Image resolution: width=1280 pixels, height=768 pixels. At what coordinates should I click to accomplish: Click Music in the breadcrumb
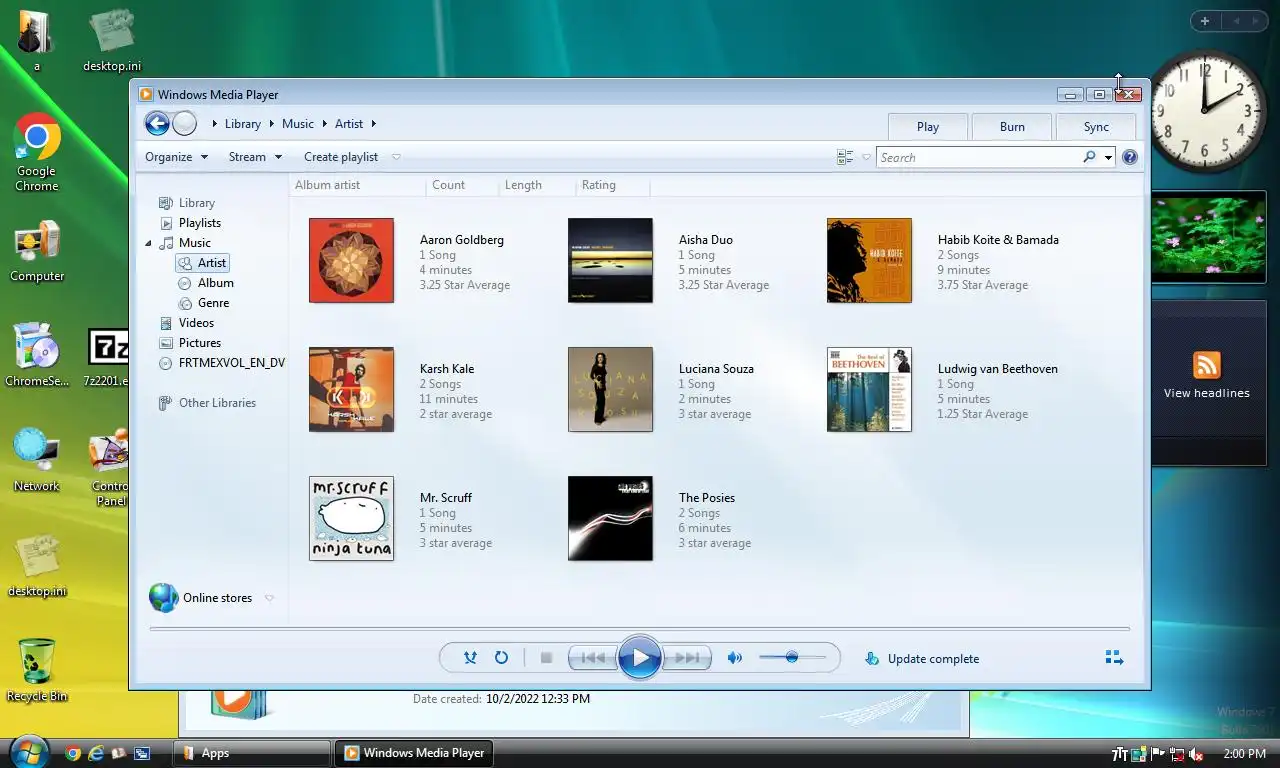(x=298, y=124)
